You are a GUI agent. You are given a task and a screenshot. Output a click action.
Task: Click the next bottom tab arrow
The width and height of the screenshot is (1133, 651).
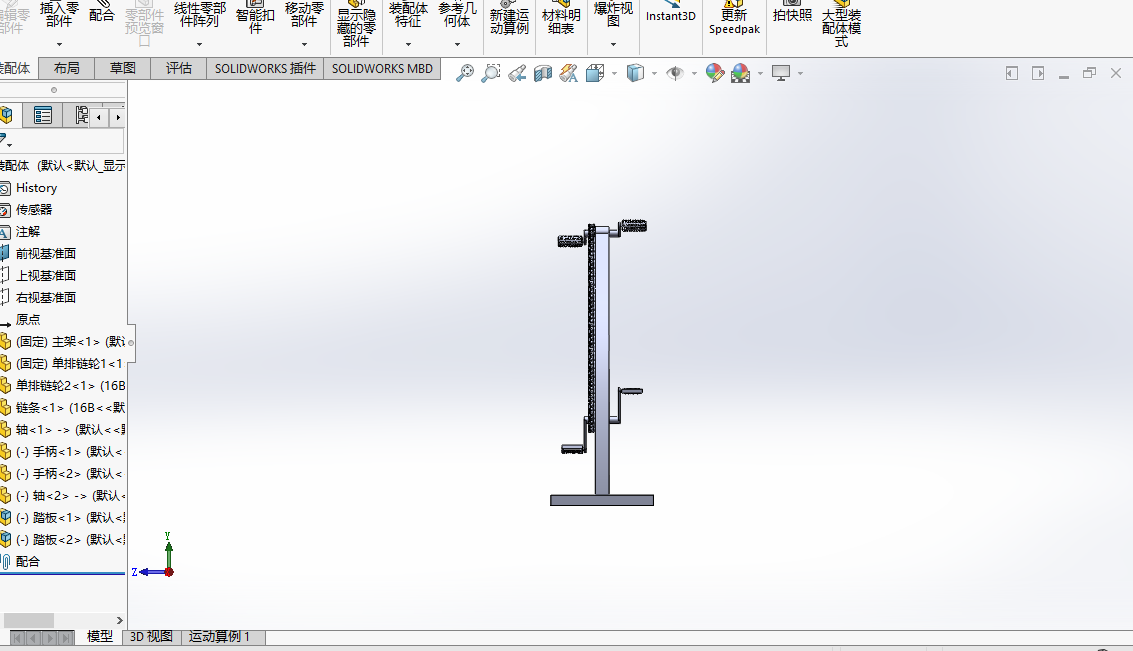(50, 638)
